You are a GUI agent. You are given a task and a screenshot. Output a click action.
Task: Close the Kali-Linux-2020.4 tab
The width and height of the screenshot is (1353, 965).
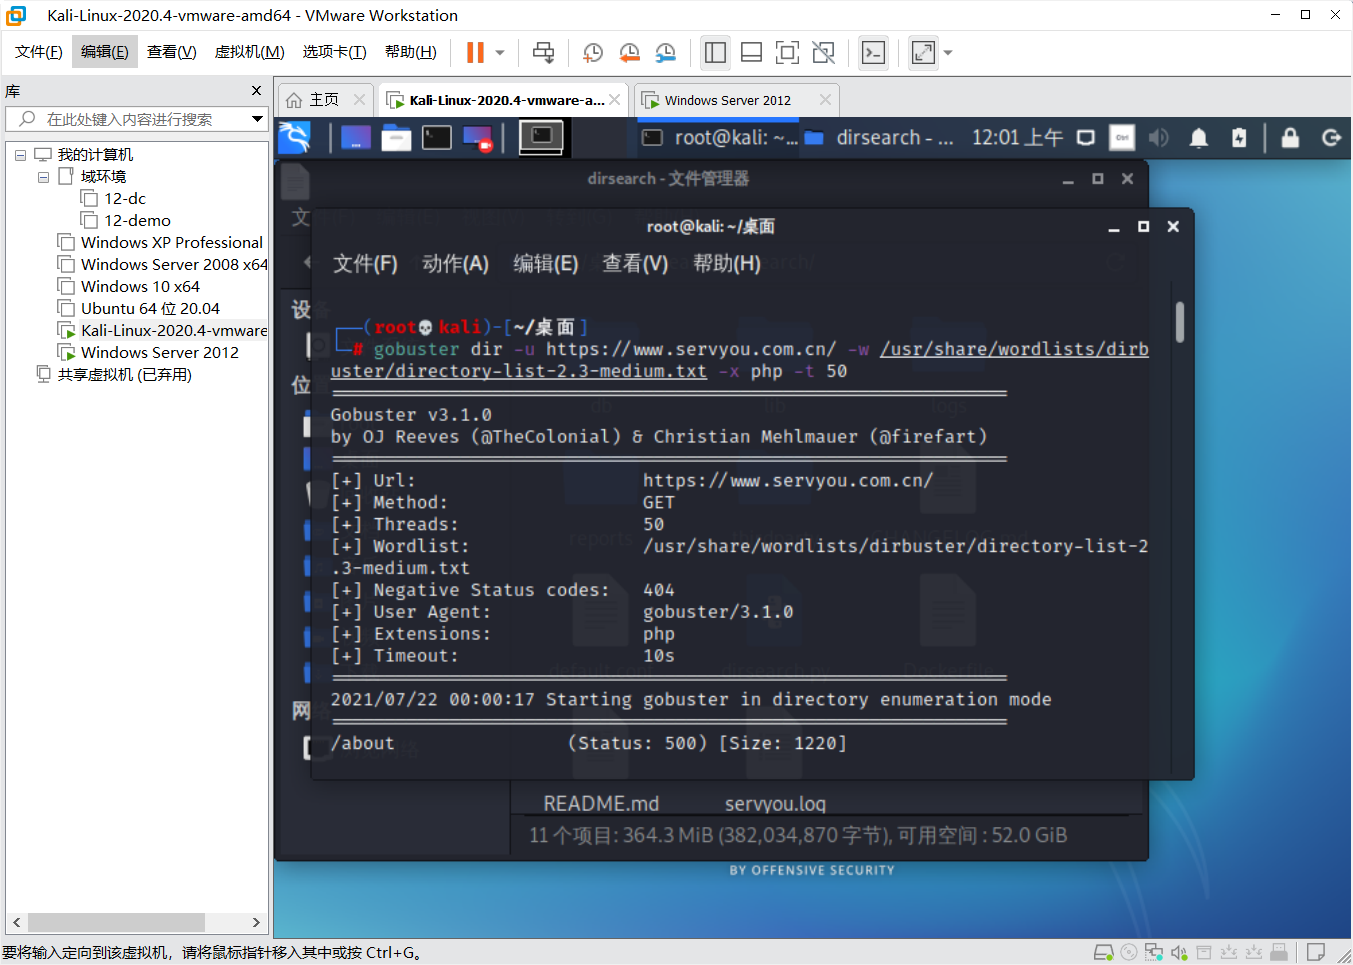(x=614, y=100)
